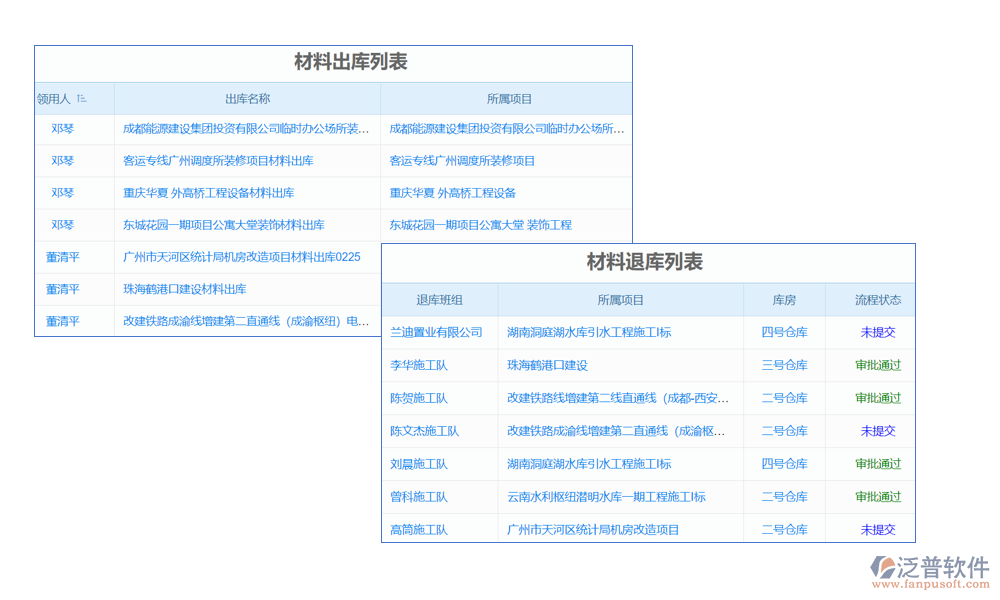The width and height of the screenshot is (1000, 600).
Task: Select the 所属项目 header in 材料出库列表
Action: click(509, 99)
